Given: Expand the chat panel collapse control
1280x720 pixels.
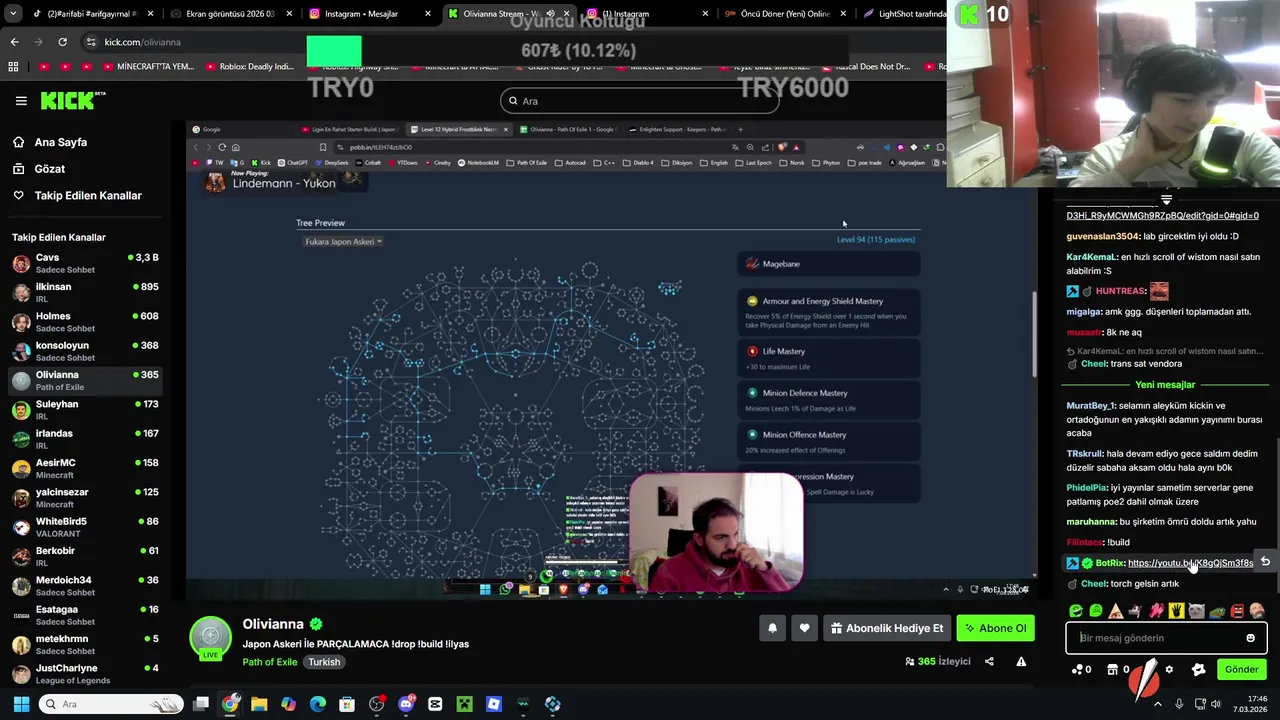Looking at the screenshot, I should tap(1166, 200).
